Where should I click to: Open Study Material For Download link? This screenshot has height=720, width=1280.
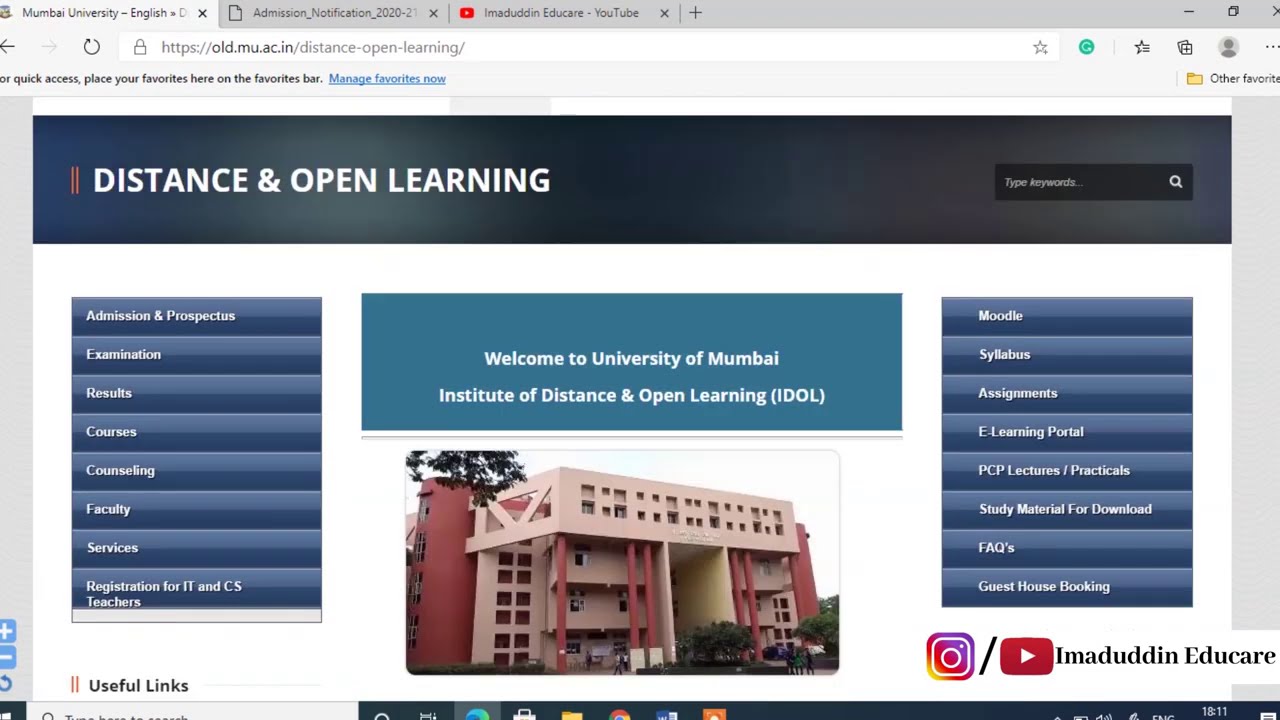[1067, 509]
